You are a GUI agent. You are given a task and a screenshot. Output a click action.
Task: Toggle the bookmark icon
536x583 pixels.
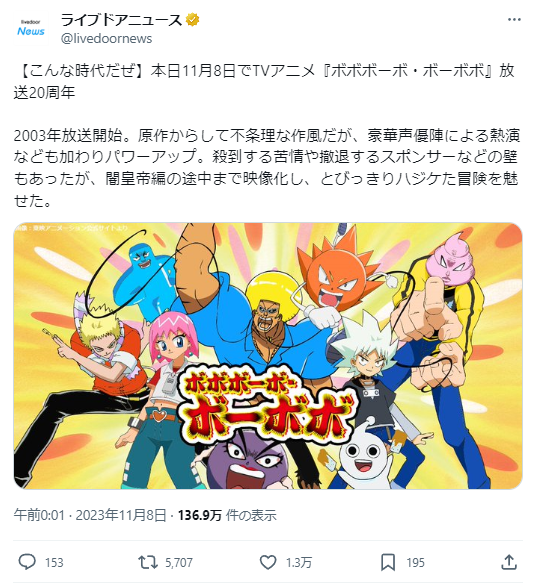(388, 562)
